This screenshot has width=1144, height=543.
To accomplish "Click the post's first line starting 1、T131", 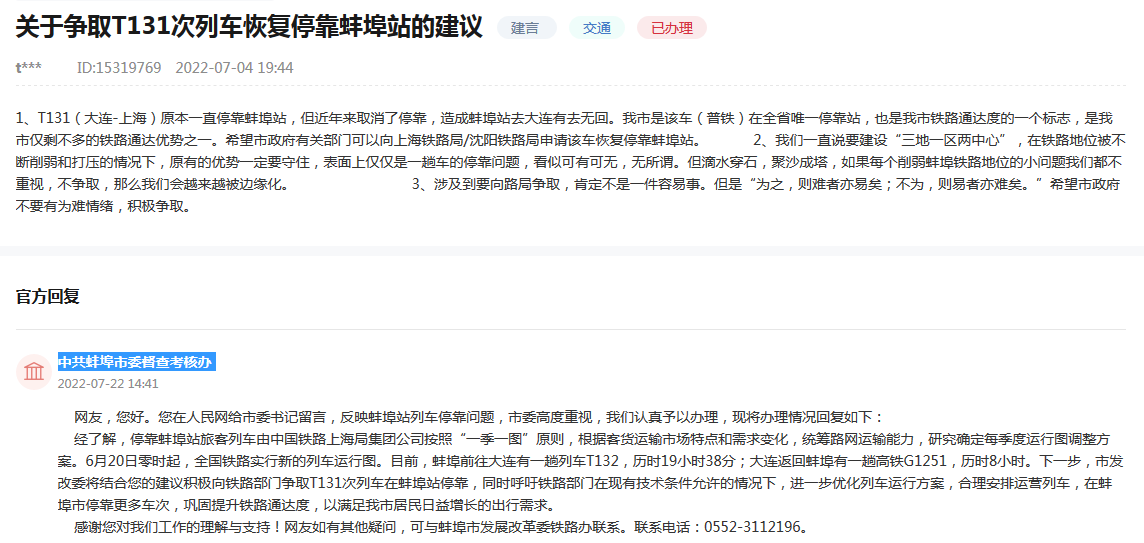I will [565, 118].
